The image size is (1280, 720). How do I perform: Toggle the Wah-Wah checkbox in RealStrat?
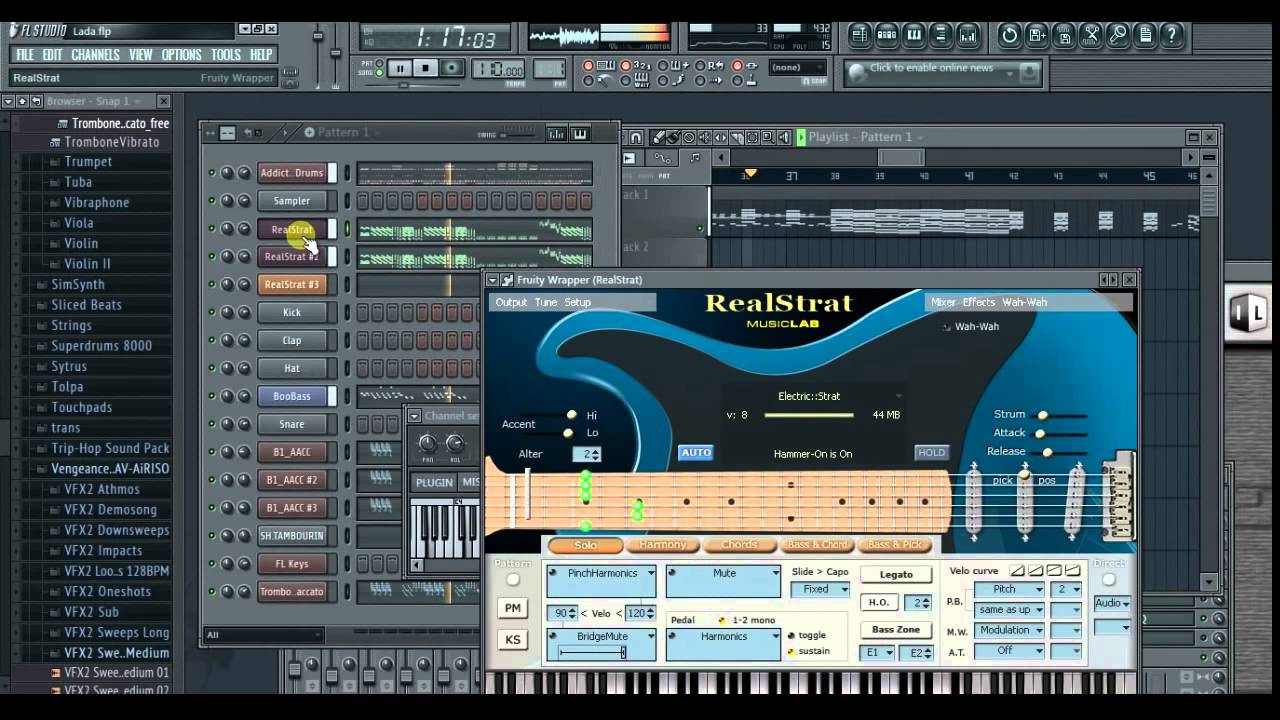947,327
